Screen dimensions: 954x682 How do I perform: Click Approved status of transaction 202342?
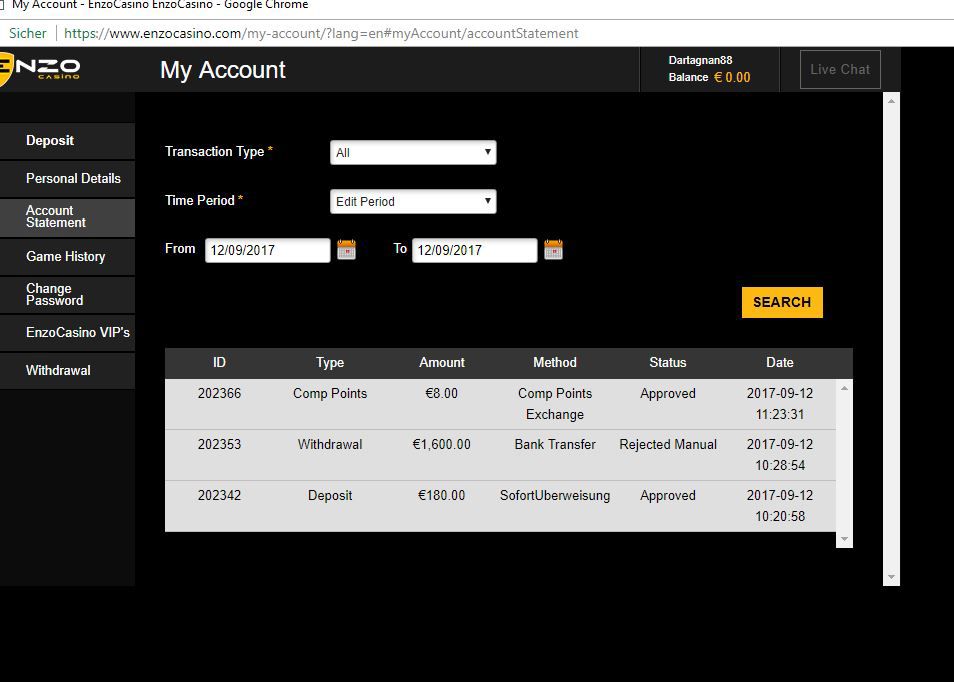[667, 496]
